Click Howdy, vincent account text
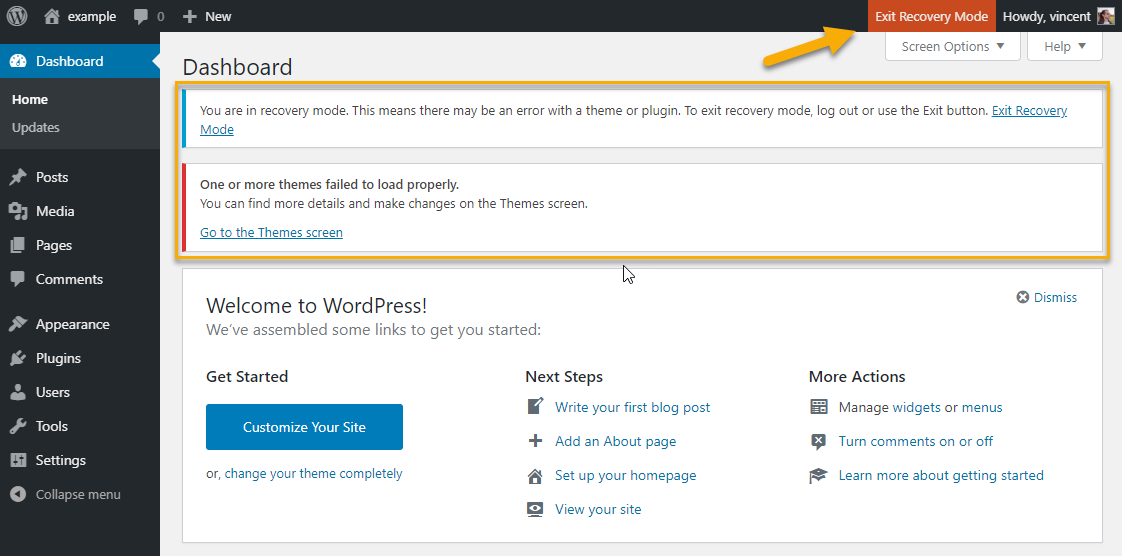Viewport: 1122px width, 556px height. pos(1047,16)
